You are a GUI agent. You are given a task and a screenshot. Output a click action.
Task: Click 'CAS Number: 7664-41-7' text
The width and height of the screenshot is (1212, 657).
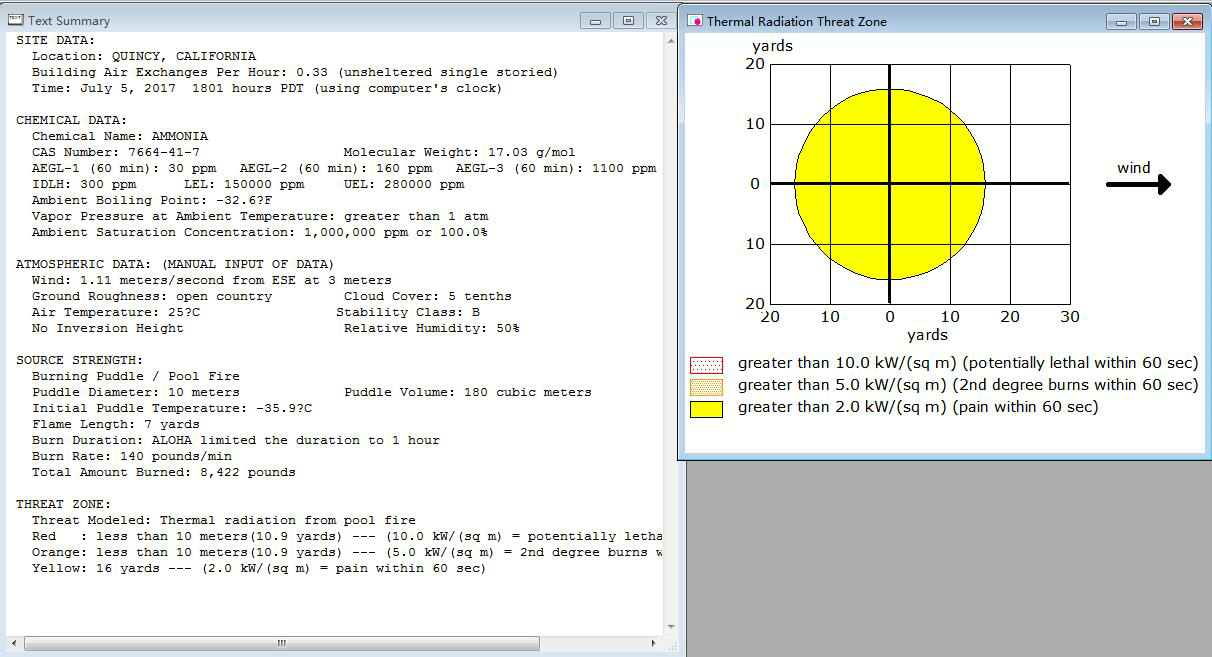116,152
